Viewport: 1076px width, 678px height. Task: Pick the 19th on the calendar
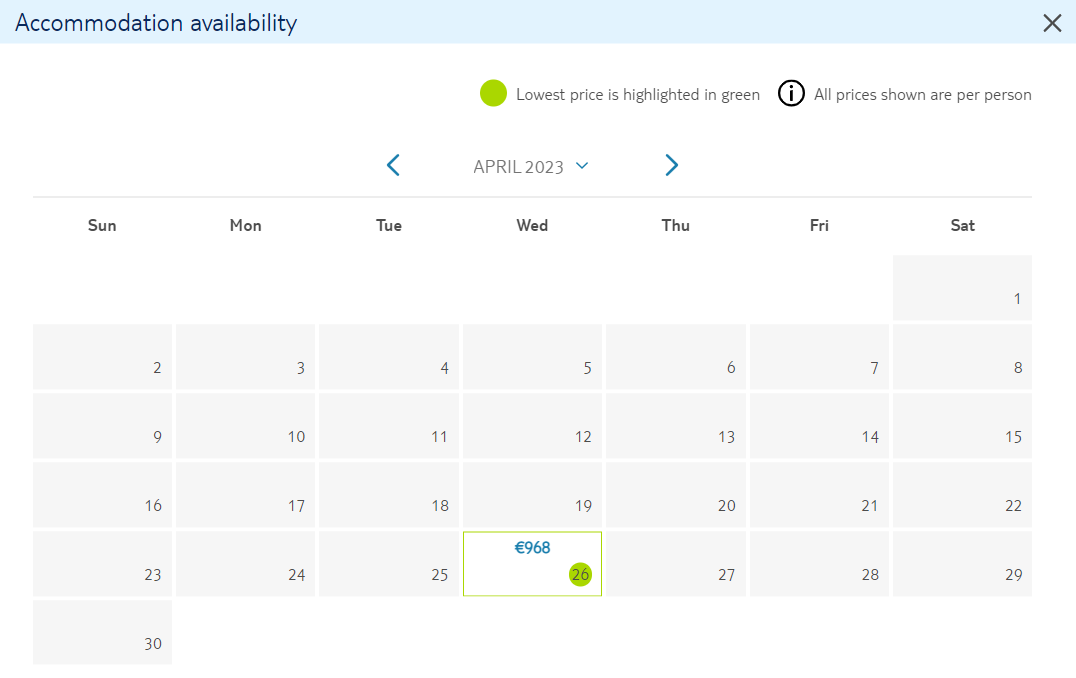(x=533, y=495)
